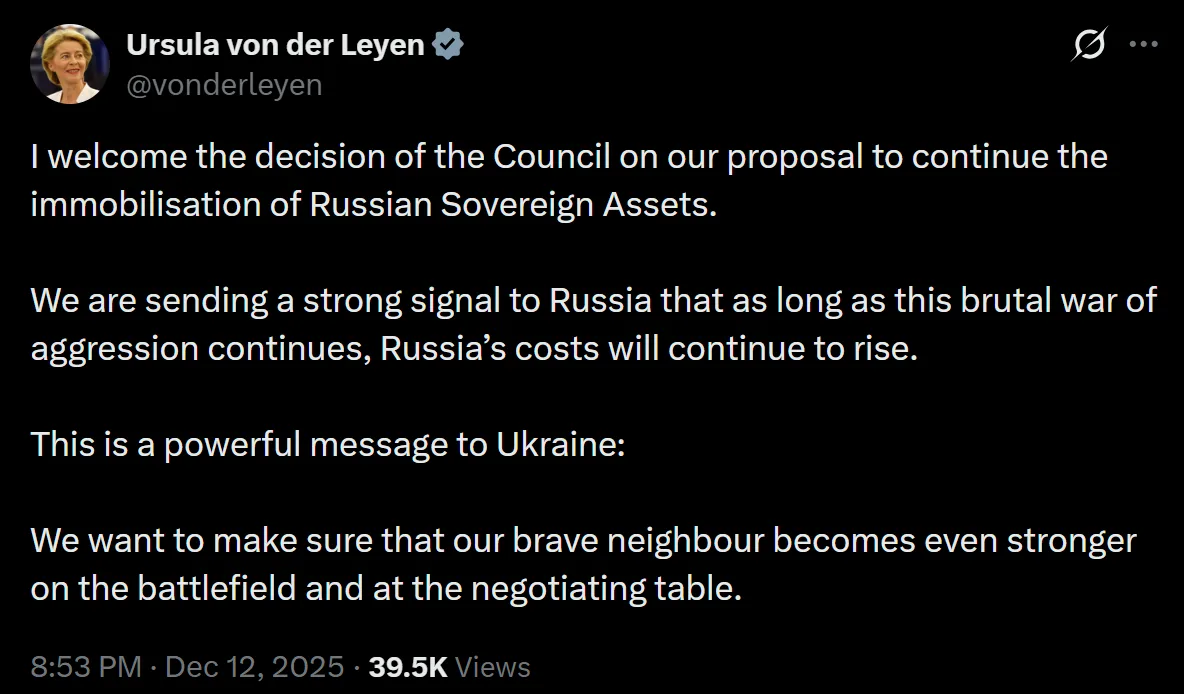
Task: Click the paragraph starting "I welcome the decision"
Action: point(569,180)
